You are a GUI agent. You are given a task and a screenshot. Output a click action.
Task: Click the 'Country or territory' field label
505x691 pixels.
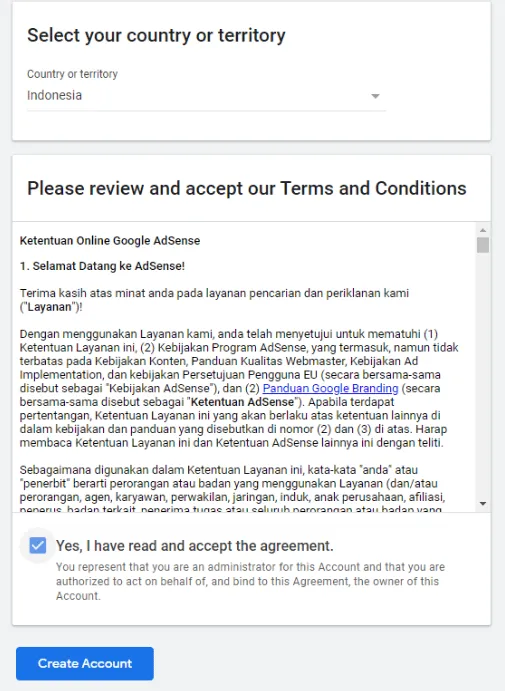click(72, 74)
